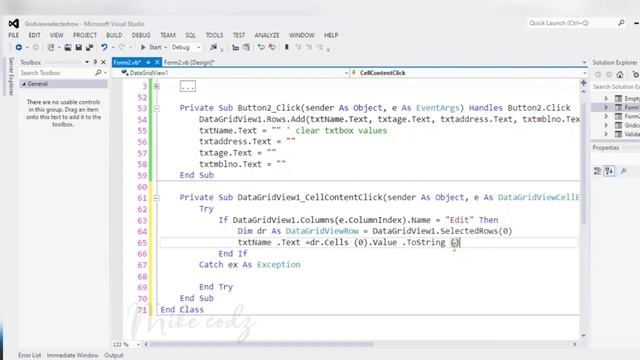Expand the Valida item in Solution Explorer
This screenshot has width=640, height=360.
pos(607,134)
